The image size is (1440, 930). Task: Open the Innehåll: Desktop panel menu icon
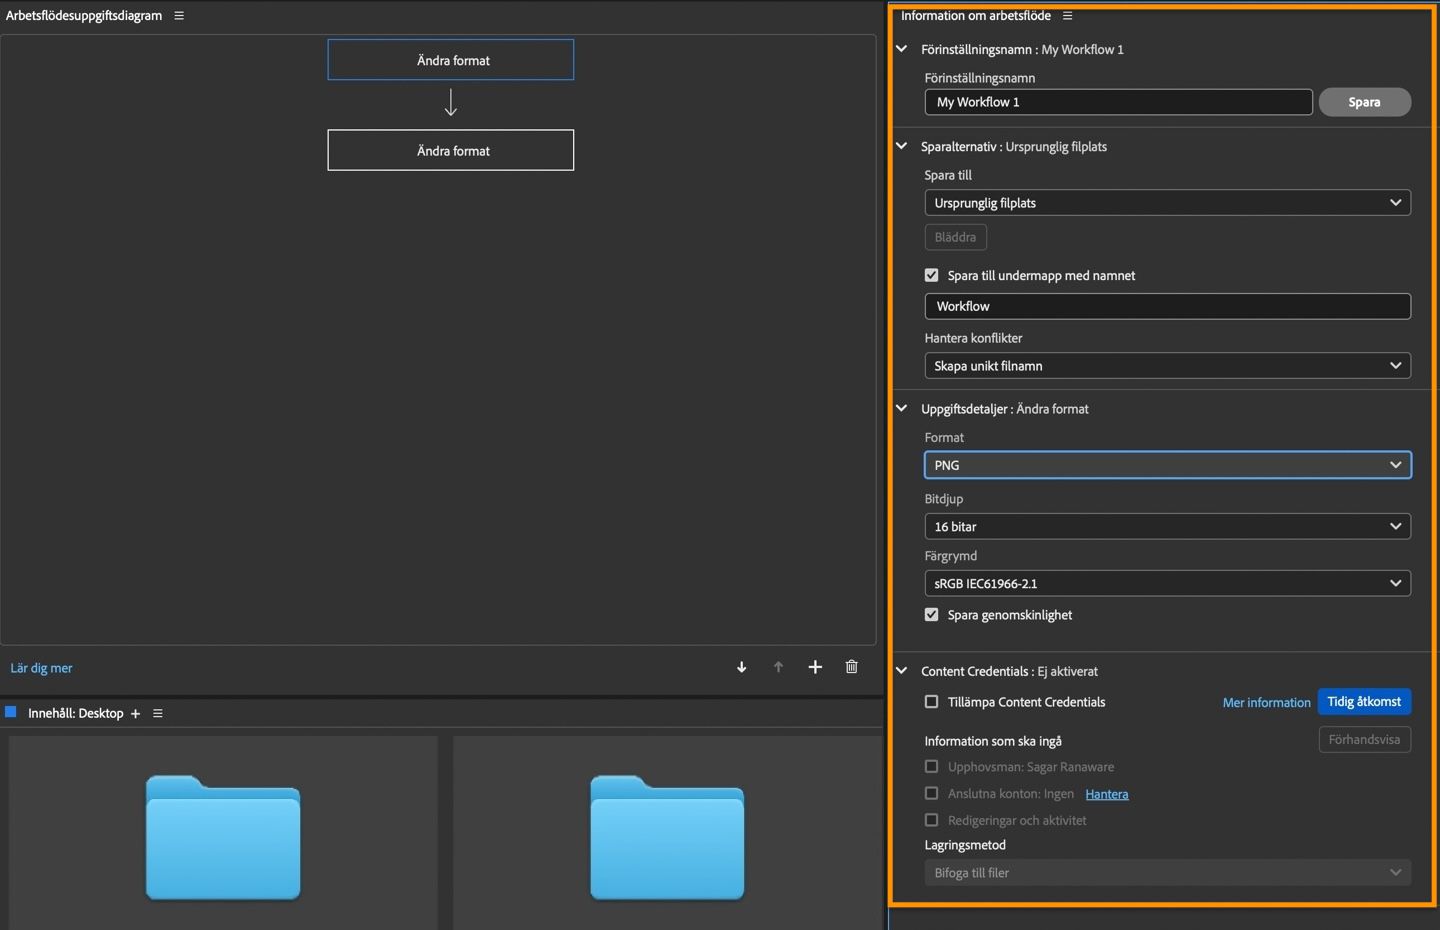coord(157,714)
